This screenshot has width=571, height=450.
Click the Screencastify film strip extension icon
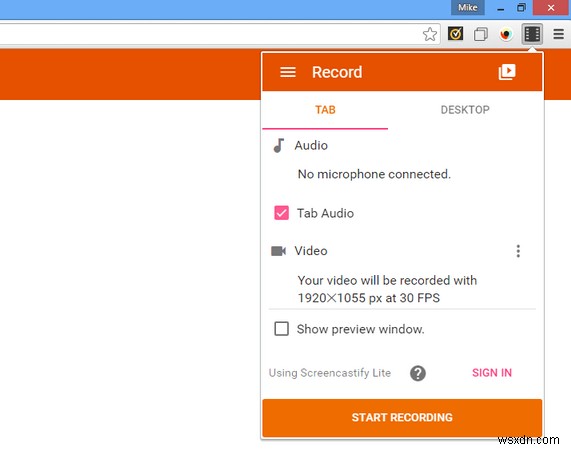click(532, 34)
